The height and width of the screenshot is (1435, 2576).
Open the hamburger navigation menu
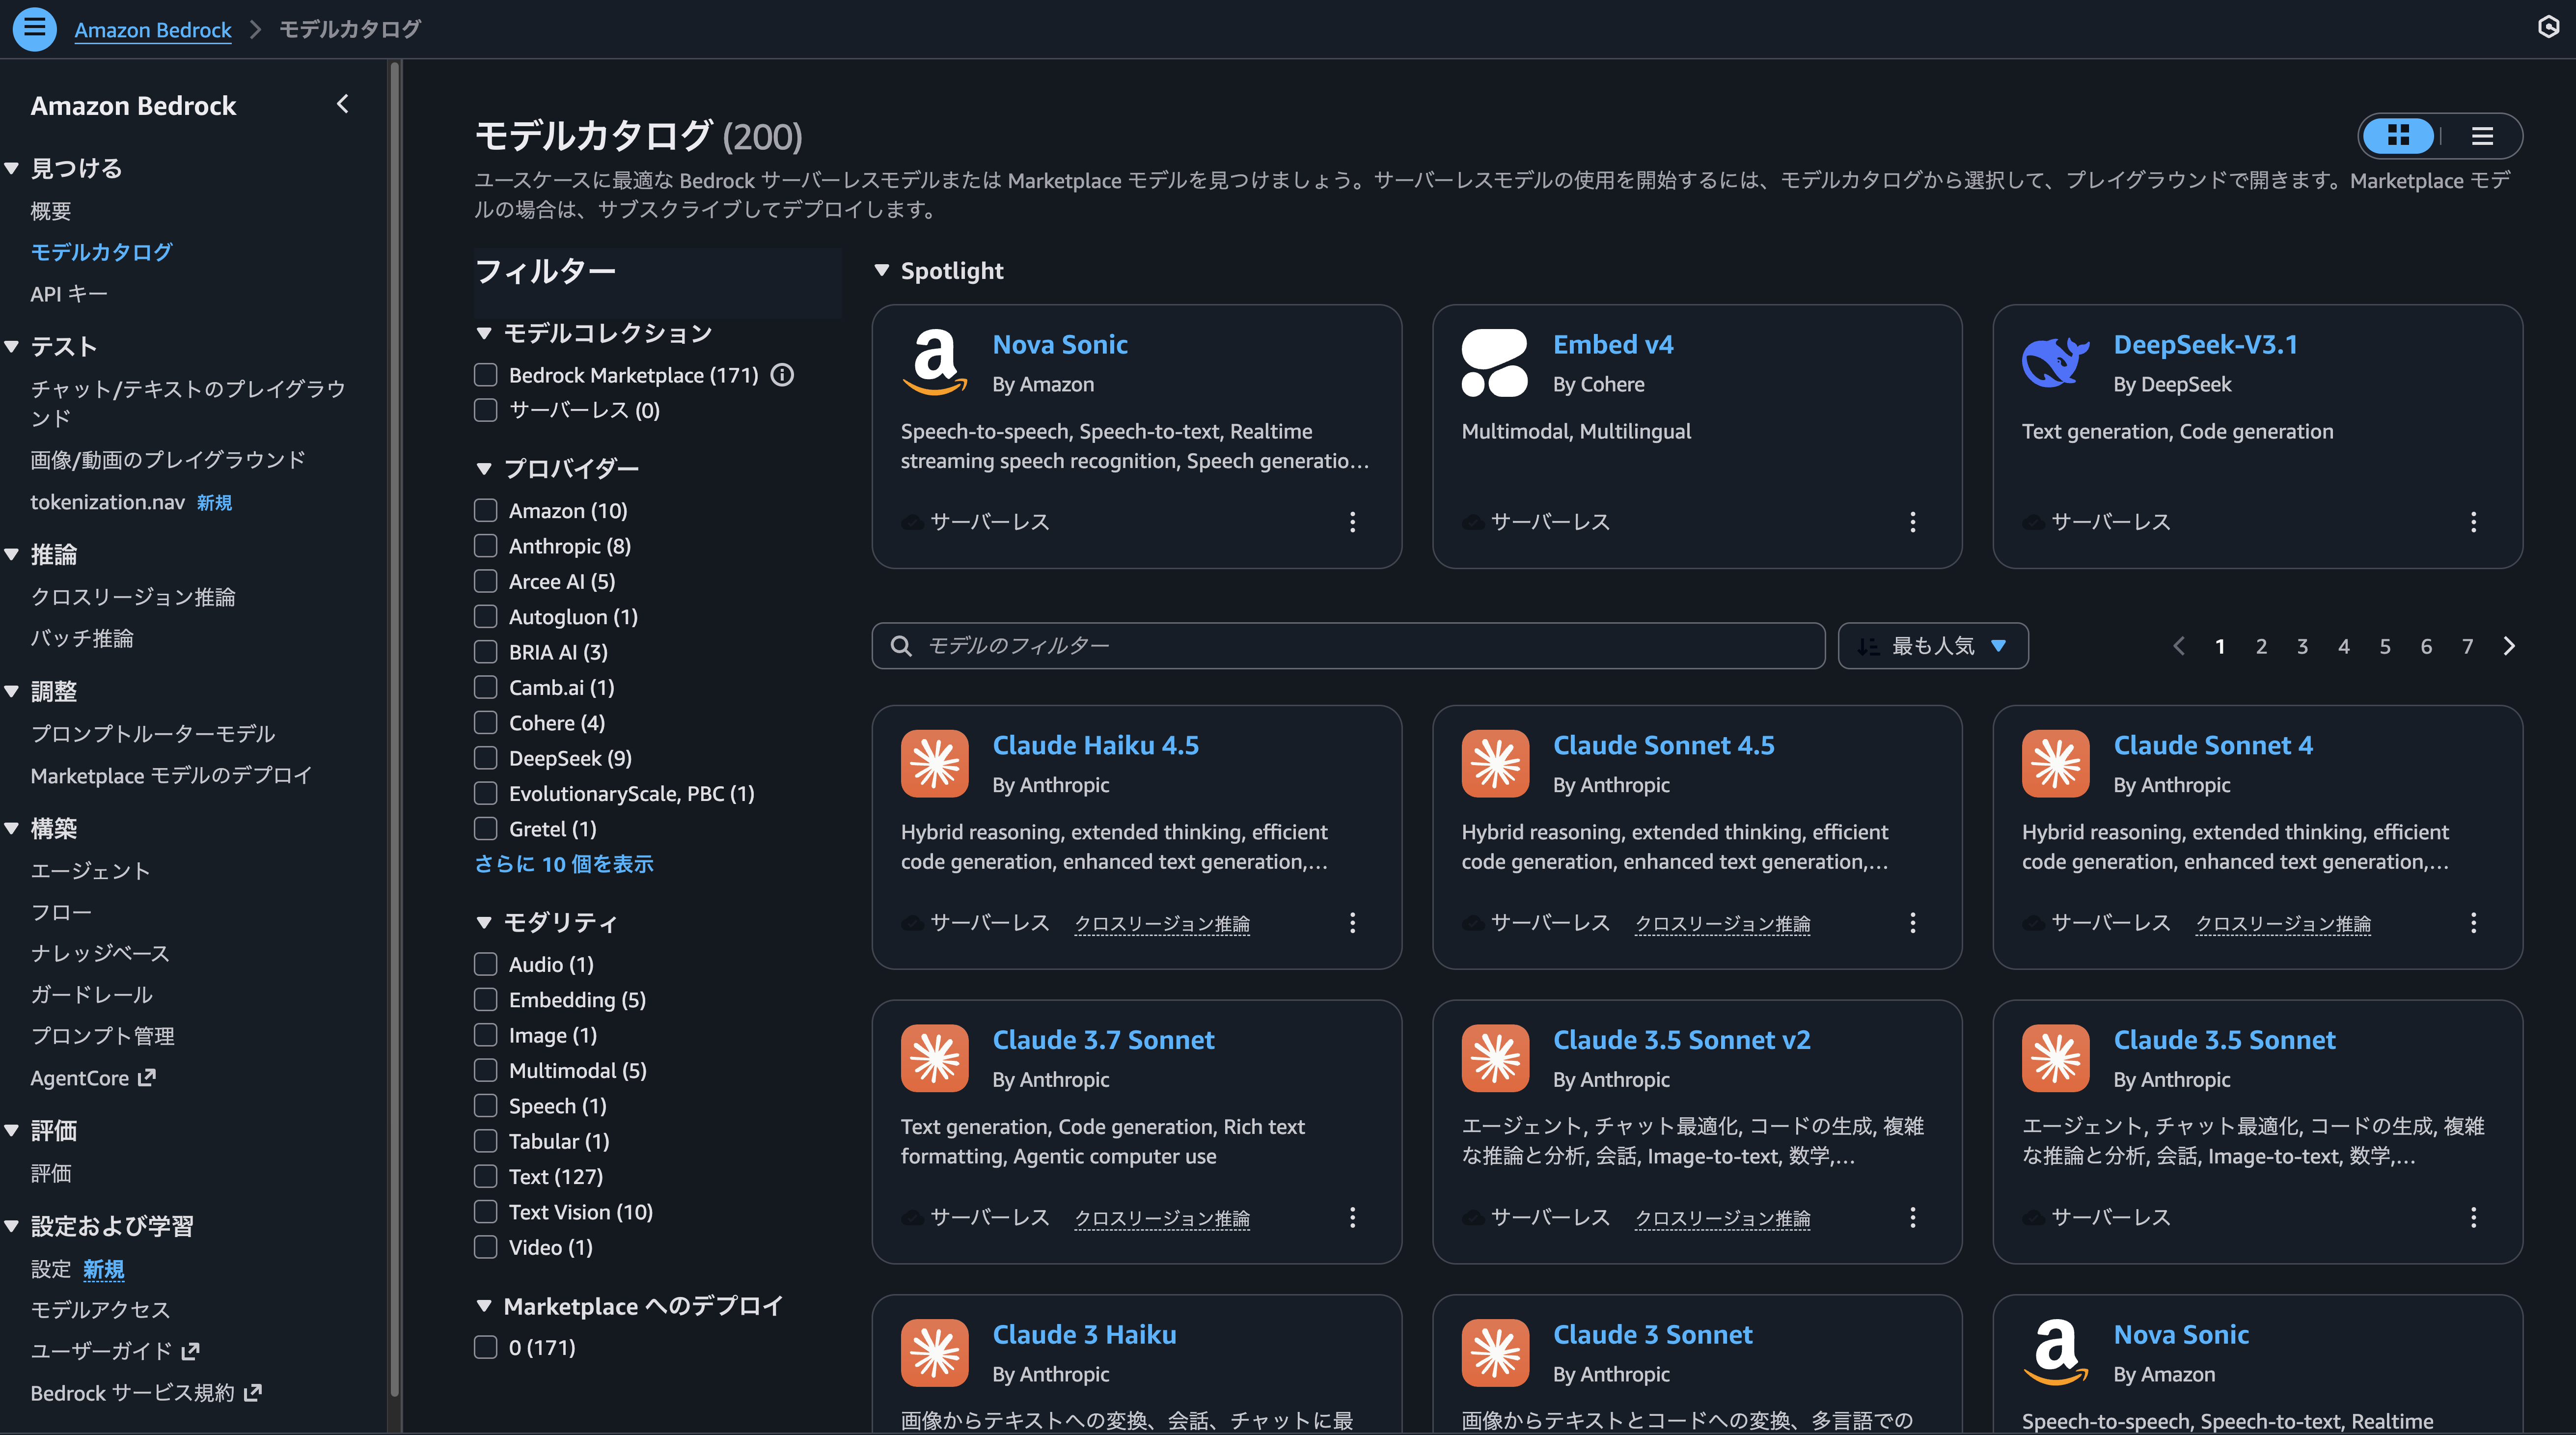pyautogui.click(x=34, y=29)
